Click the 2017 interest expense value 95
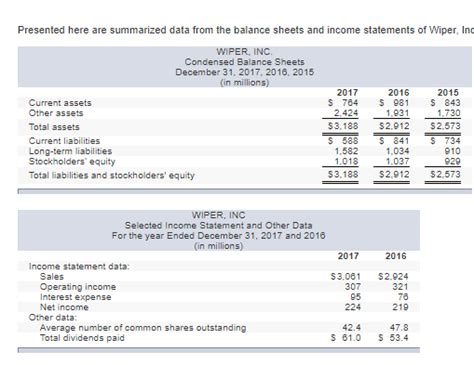Image resolution: width=474 pixels, height=365 pixels. point(356,297)
